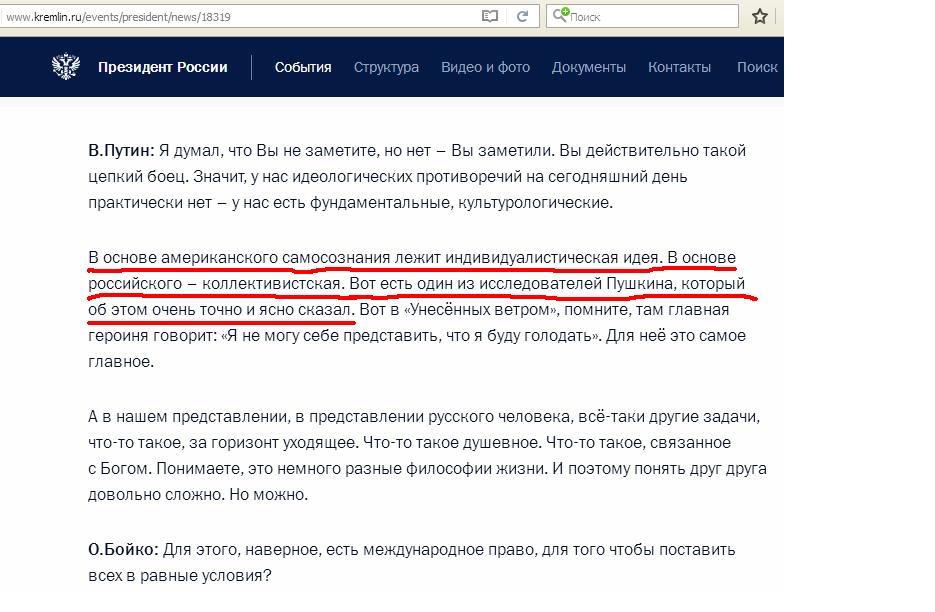Go to Видео и фото section
The width and height of the screenshot is (935, 612).
pos(485,67)
